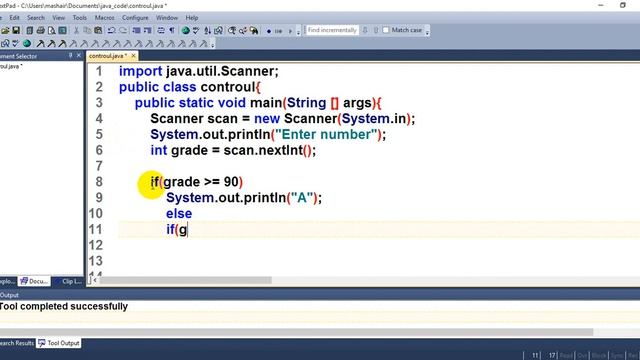Click the record macro dot icon
The image size is (640, 360).
pos(269,31)
